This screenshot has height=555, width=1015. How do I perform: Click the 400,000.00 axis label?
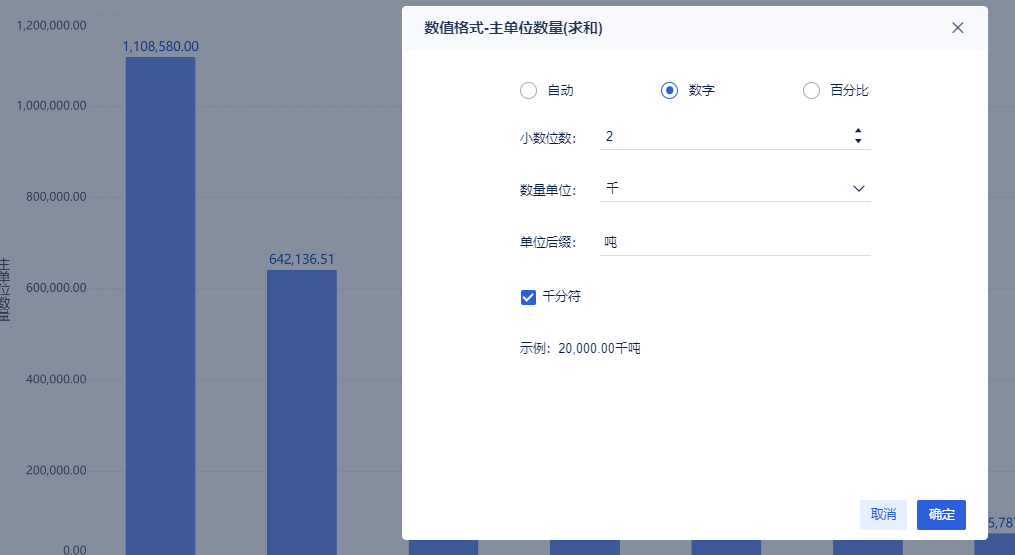tap(56, 379)
